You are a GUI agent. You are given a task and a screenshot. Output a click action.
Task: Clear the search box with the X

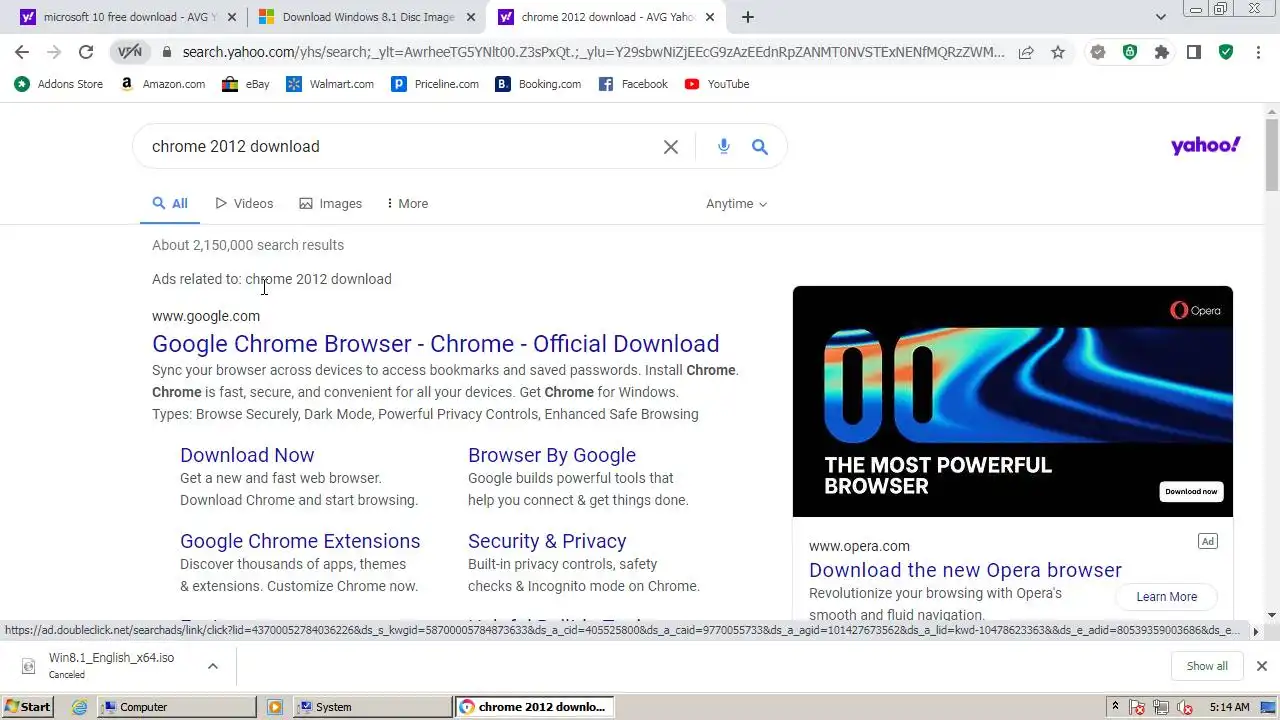pyautogui.click(x=671, y=147)
